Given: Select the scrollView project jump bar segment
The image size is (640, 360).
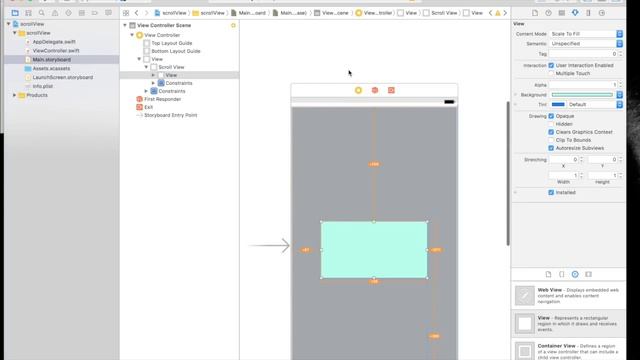Looking at the screenshot, I should pos(170,13).
